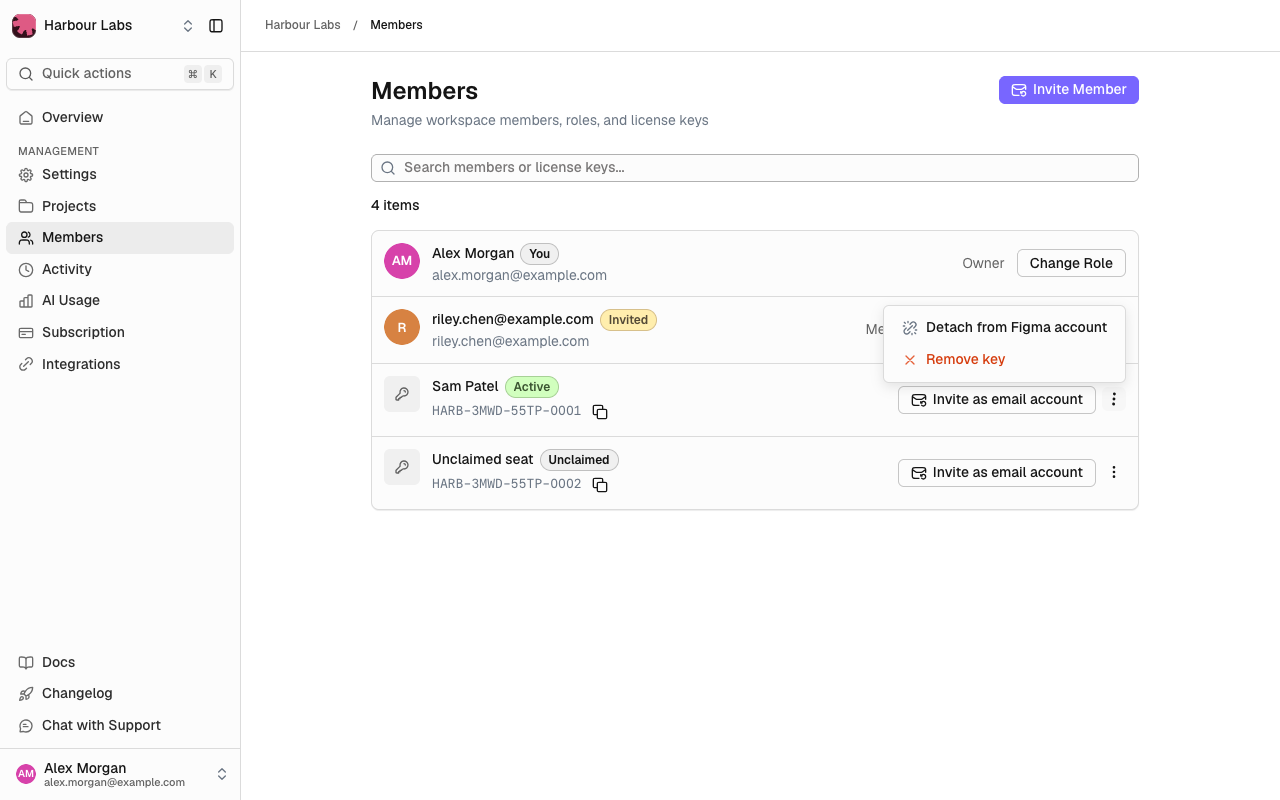The height and width of the screenshot is (800, 1280).
Task: Click the search magnifier icon in members search
Action: click(388, 168)
